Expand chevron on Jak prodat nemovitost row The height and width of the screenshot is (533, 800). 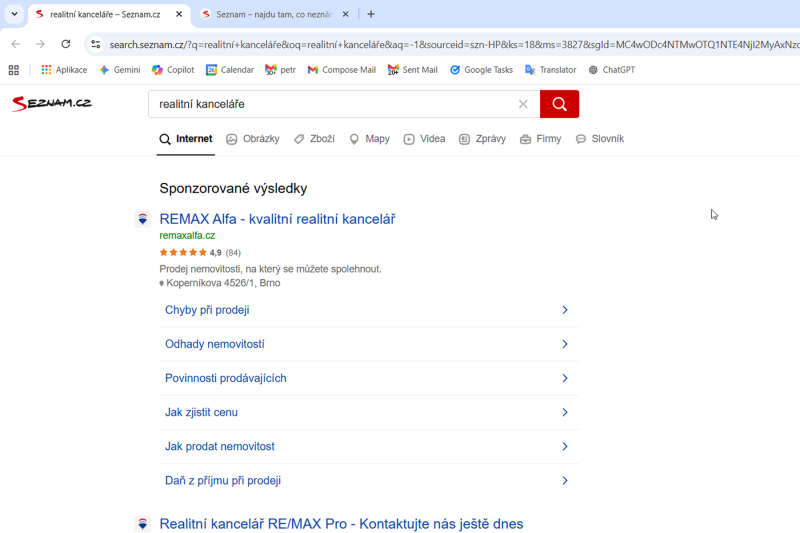(565, 446)
